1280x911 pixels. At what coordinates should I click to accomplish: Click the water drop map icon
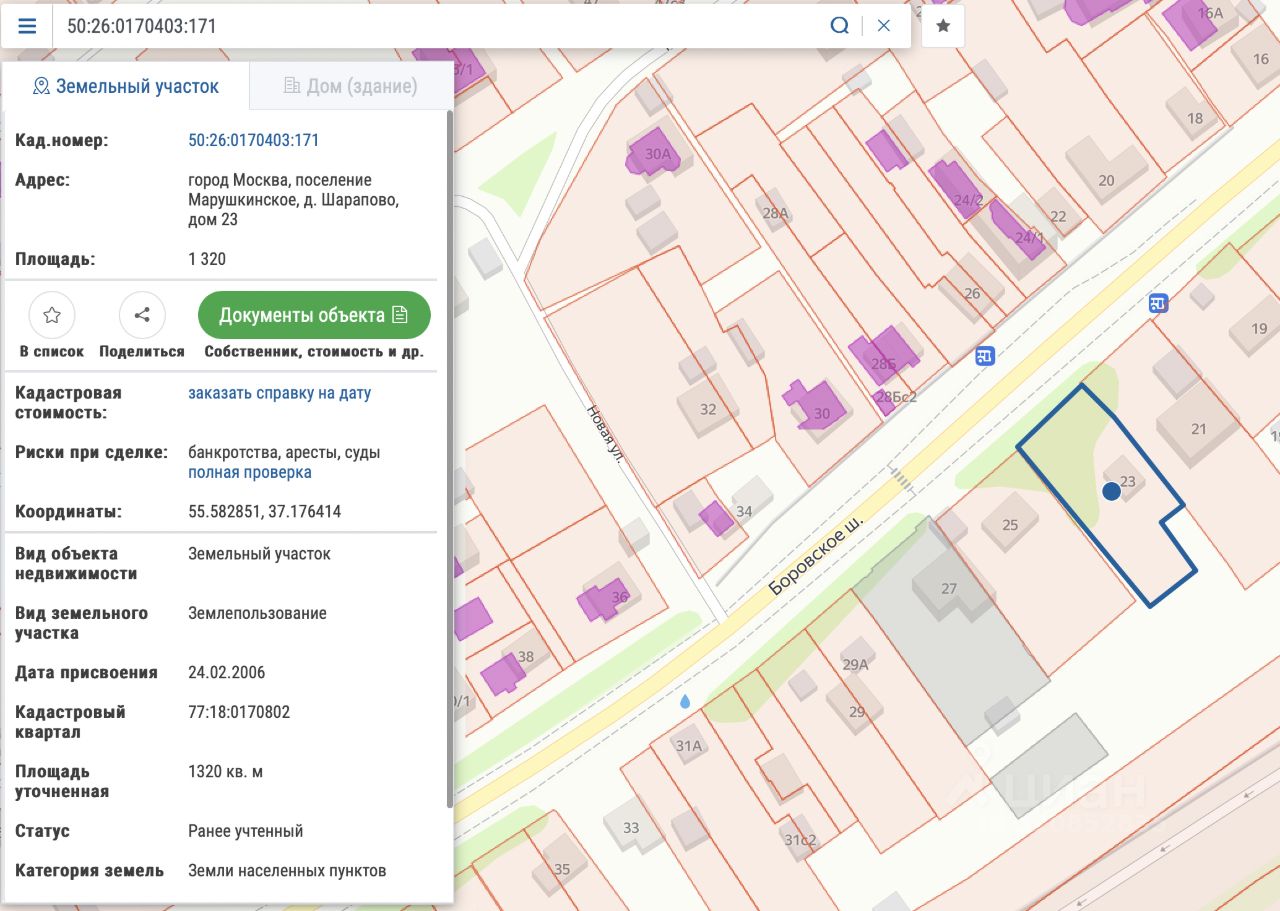685,702
